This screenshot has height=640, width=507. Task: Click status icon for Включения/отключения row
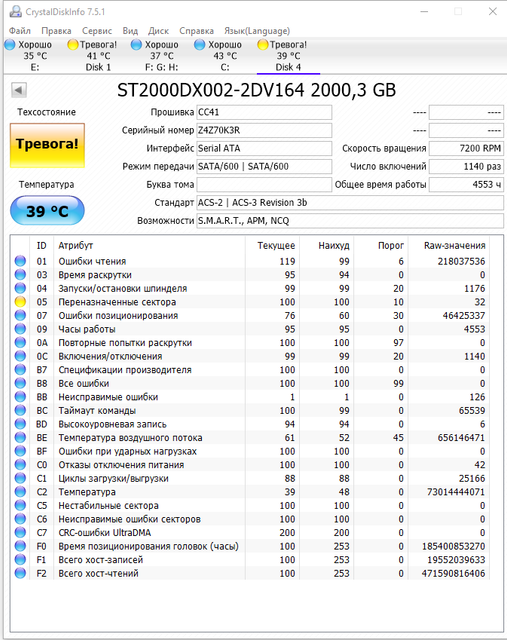pyautogui.click(x=20, y=356)
